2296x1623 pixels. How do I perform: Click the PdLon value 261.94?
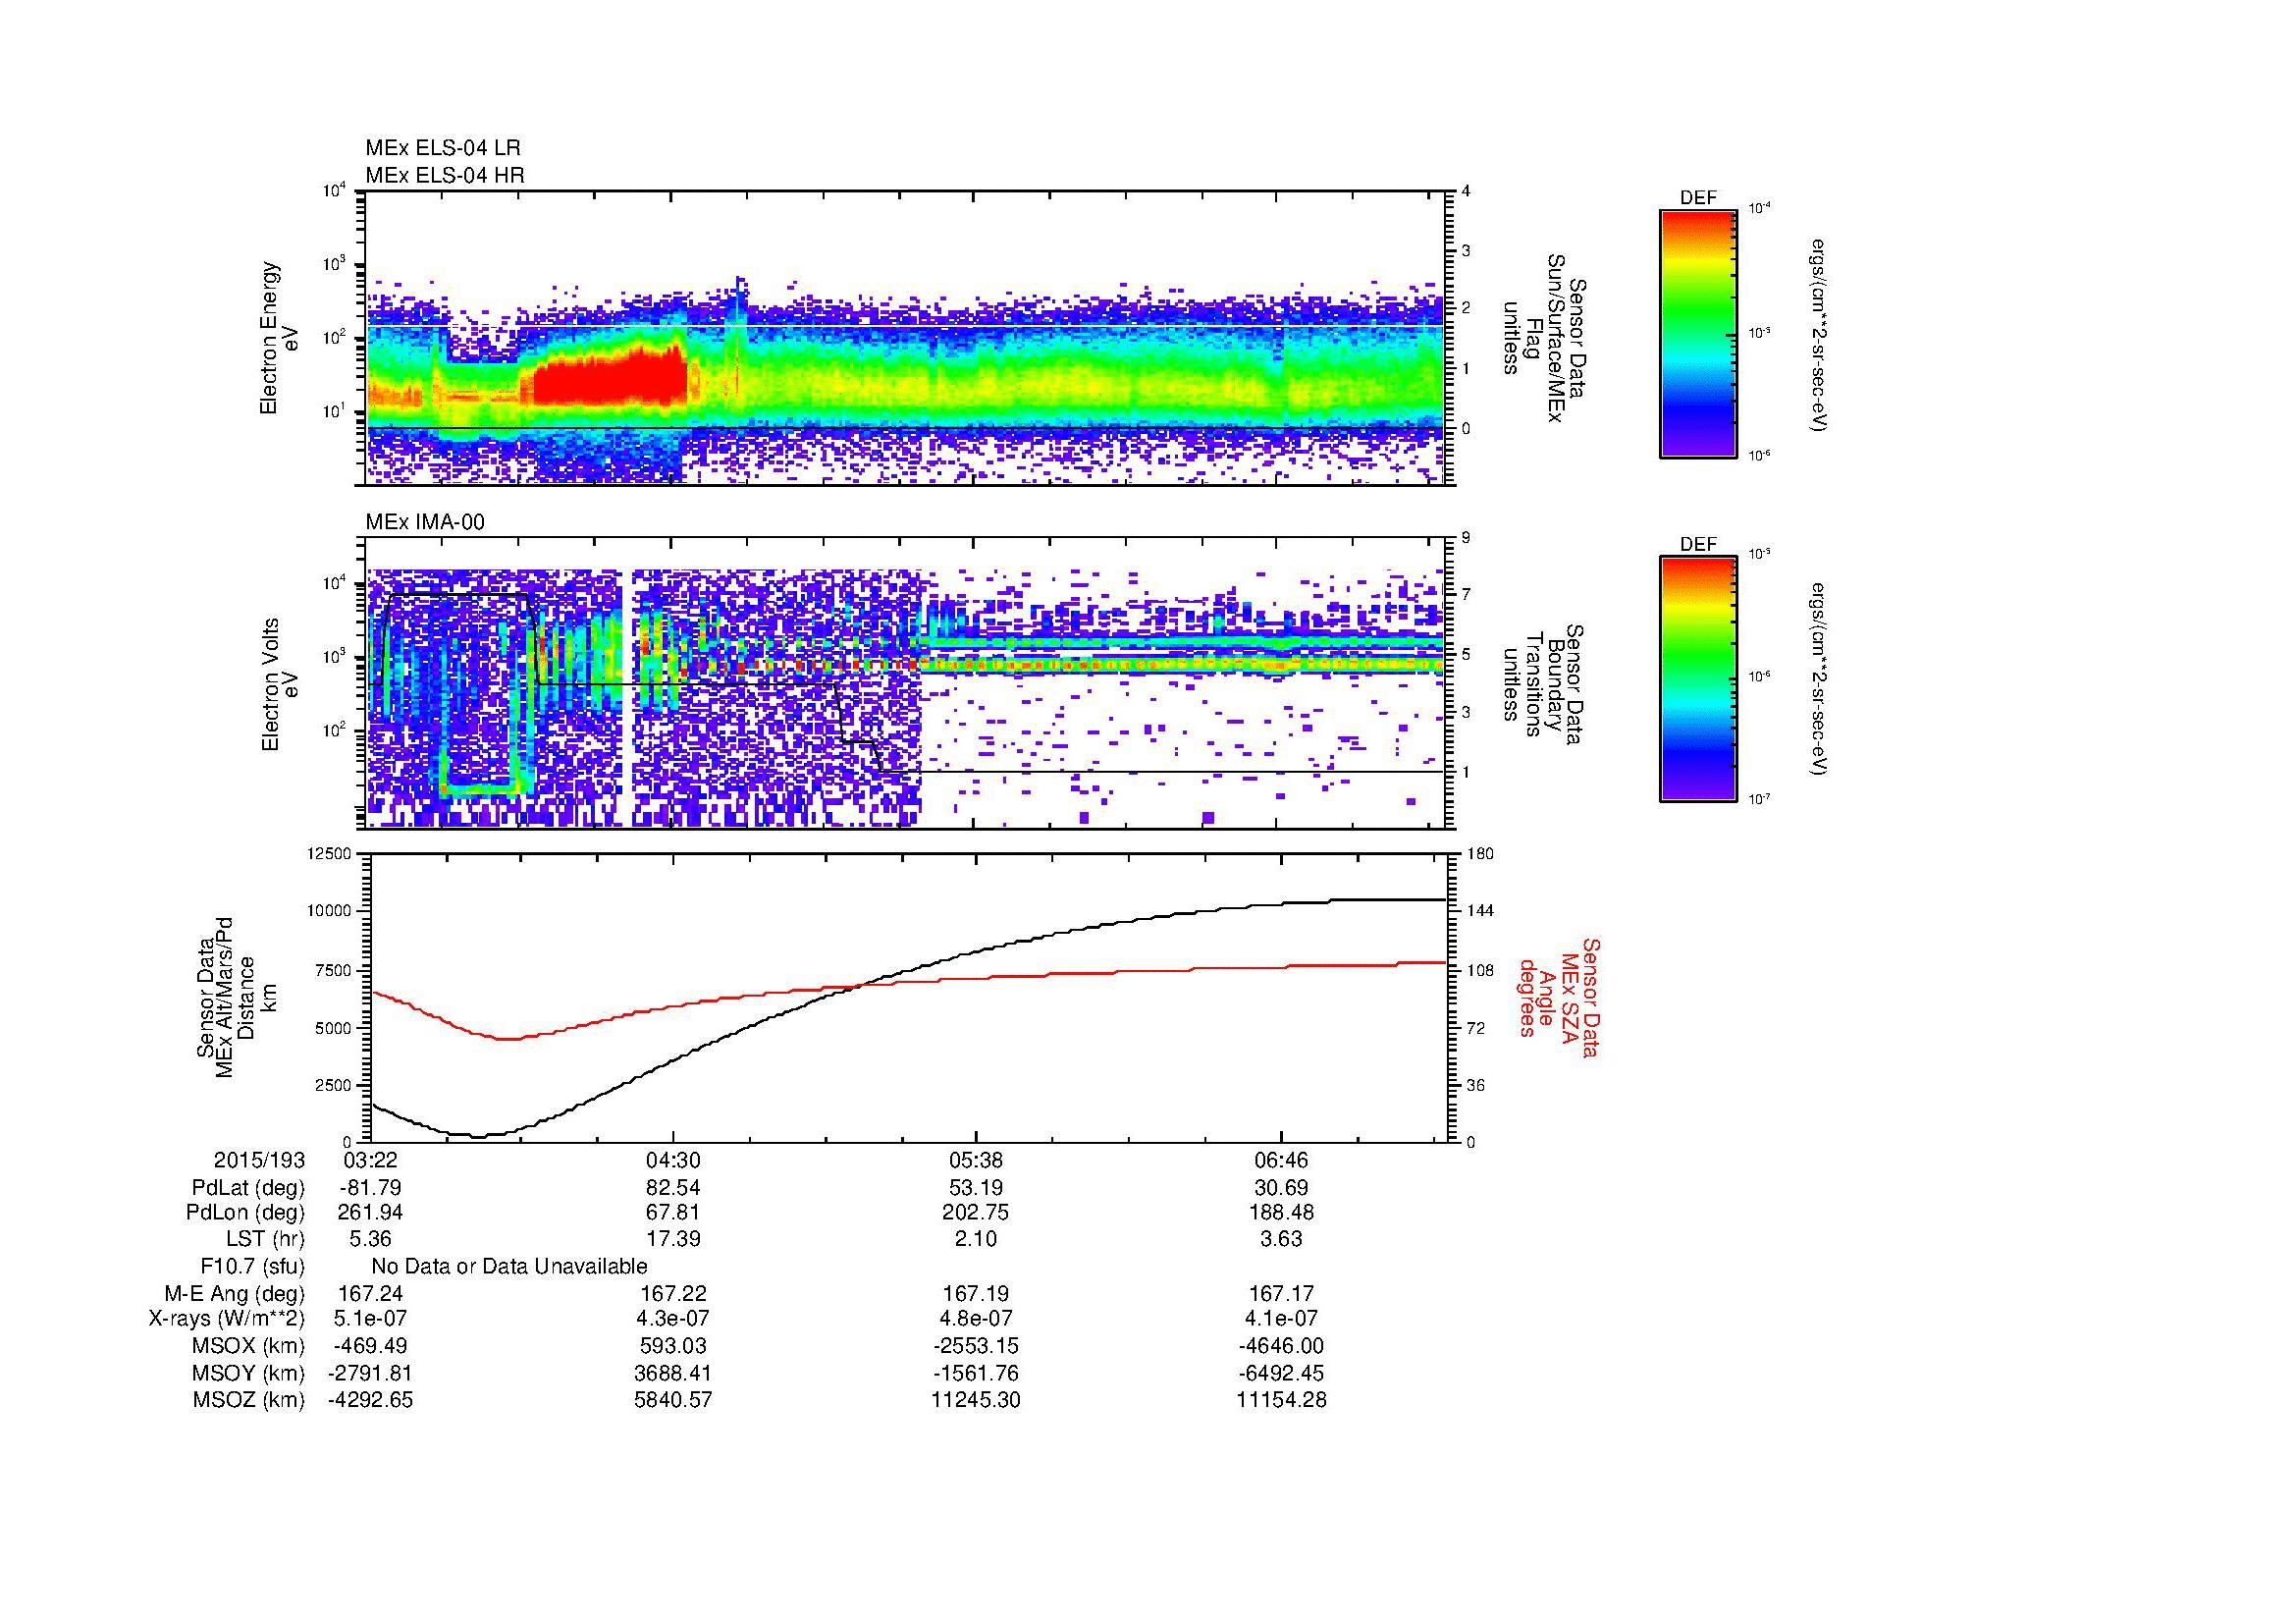point(371,1213)
